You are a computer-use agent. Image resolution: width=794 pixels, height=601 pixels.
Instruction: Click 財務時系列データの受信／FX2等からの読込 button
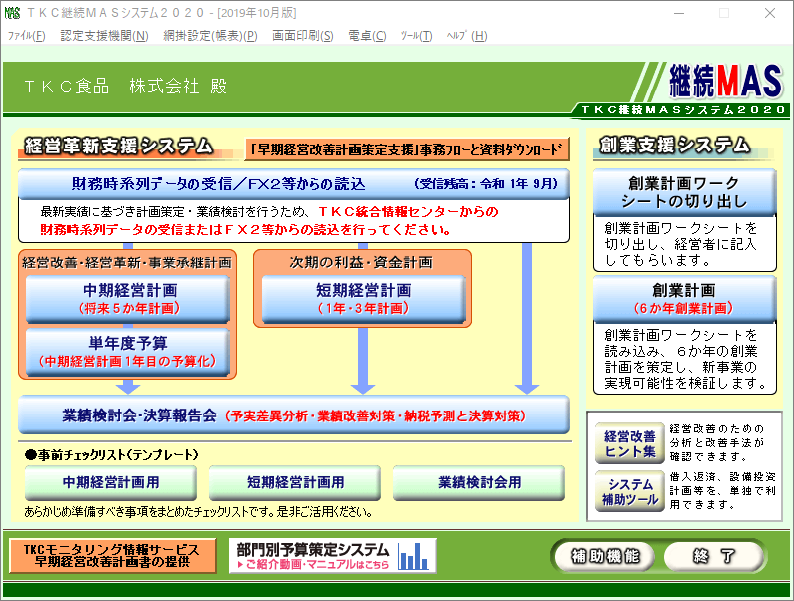(294, 184)
